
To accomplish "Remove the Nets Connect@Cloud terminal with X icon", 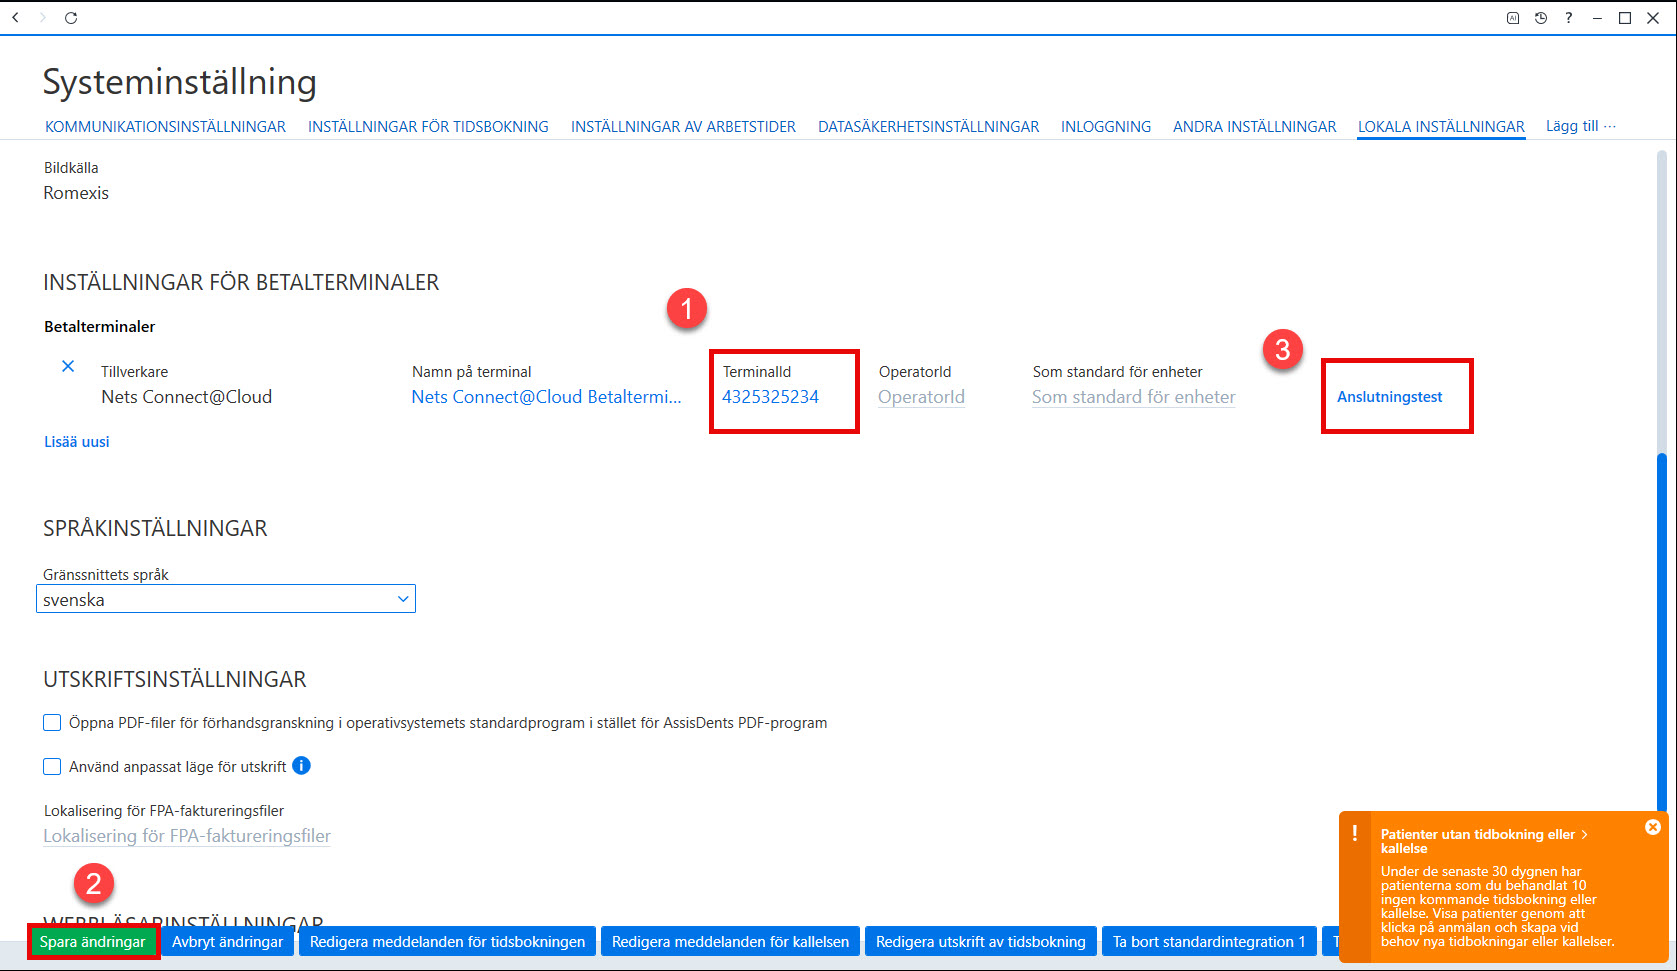I will pyautogui.click(x=68, y=366).
